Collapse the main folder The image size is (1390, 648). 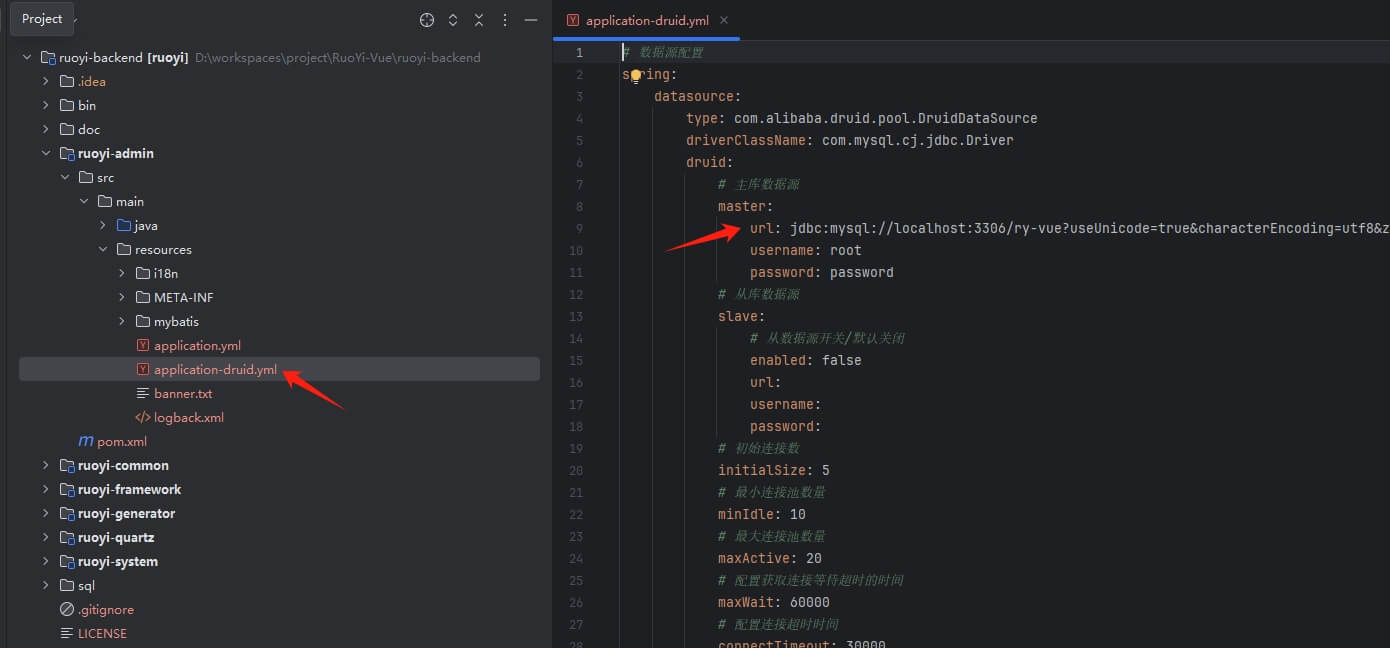84,202
